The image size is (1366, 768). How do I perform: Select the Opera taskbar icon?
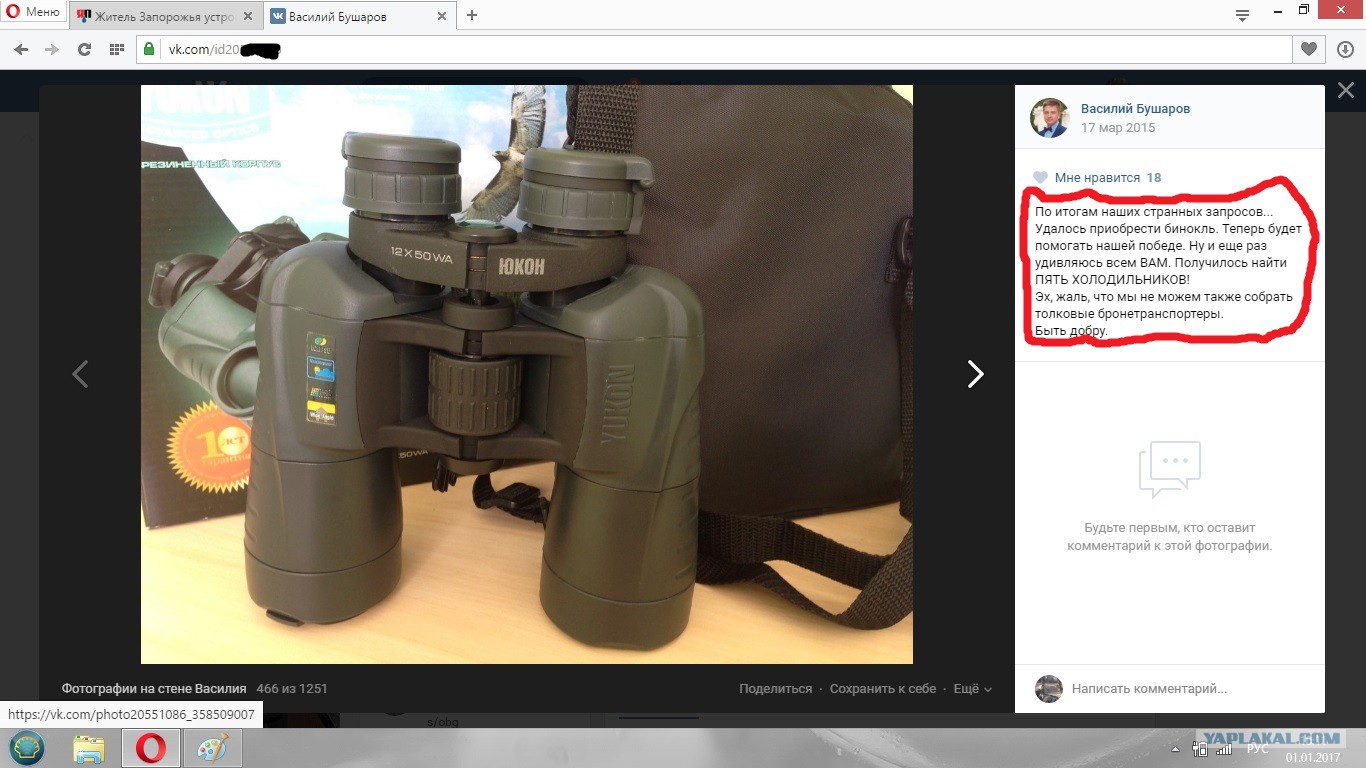[151, 748]
